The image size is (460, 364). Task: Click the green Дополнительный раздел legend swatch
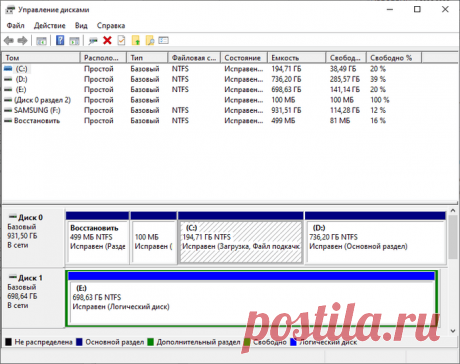151,342
